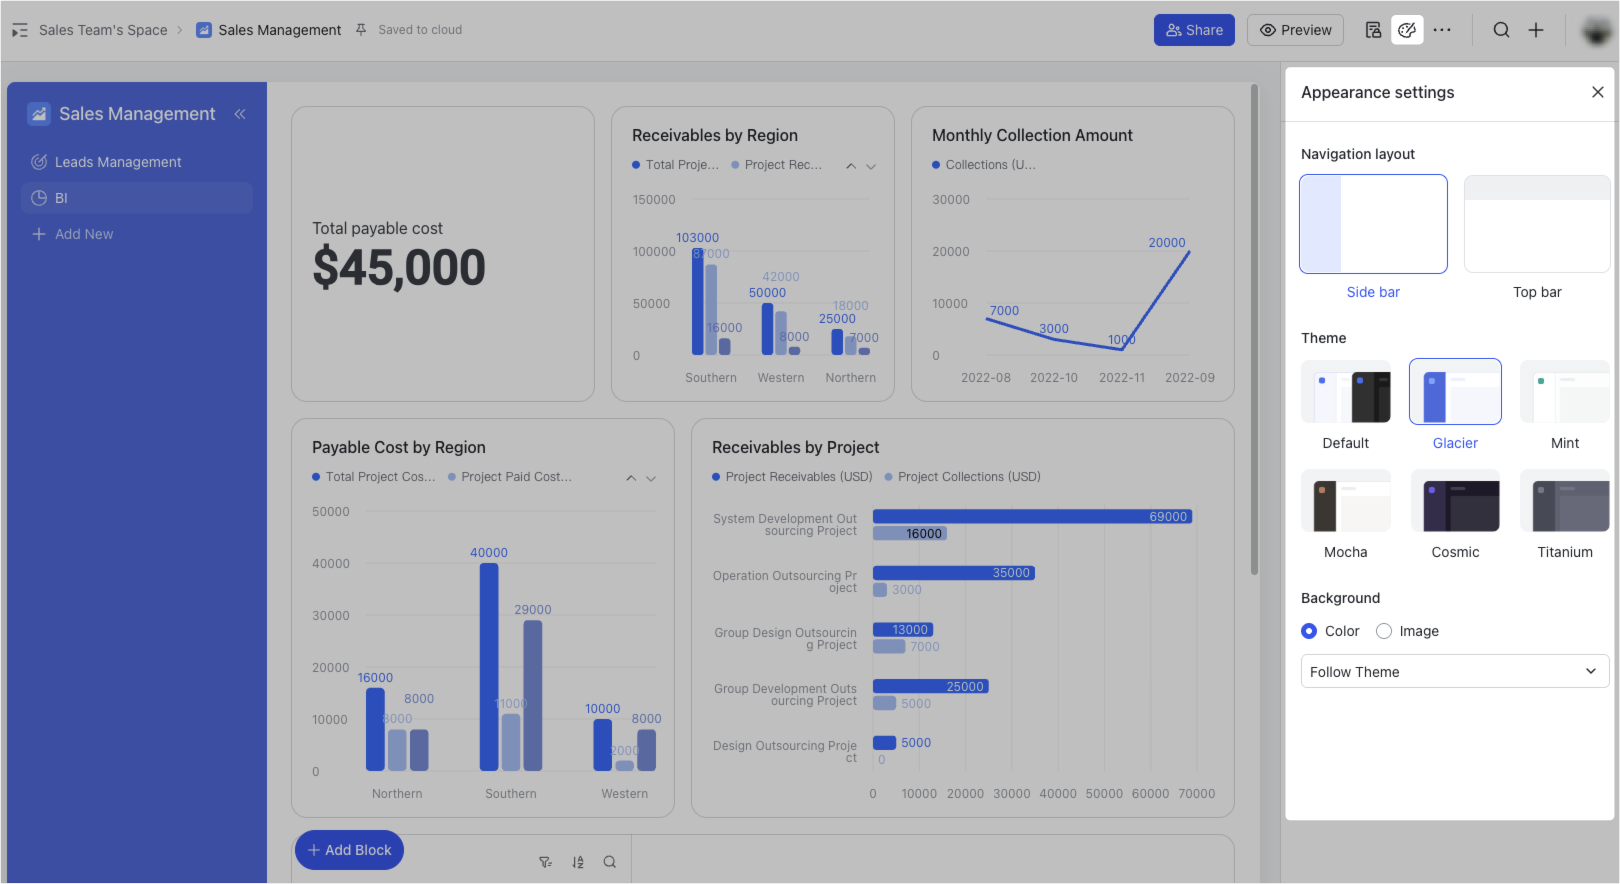The height and width of the screenshot is (884, 1620).
Task: Open the Follow Theme dropdown
Action: (x=1455, y=671)
